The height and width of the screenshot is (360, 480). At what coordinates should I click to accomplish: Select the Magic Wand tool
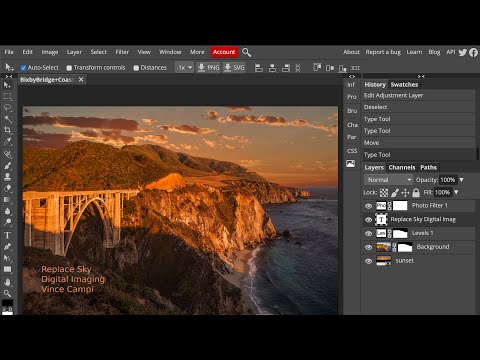(7, 119)
